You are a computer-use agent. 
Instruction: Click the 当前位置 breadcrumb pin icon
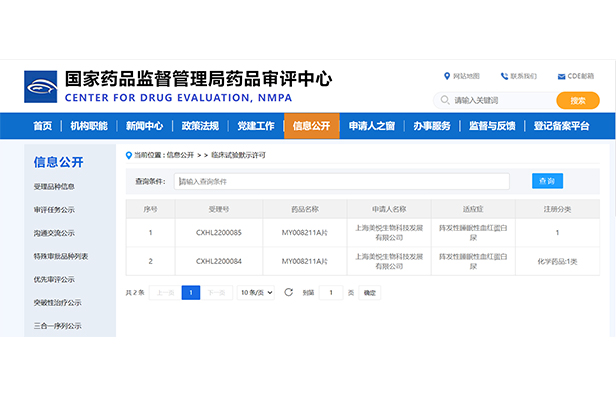tap(128, 156)
